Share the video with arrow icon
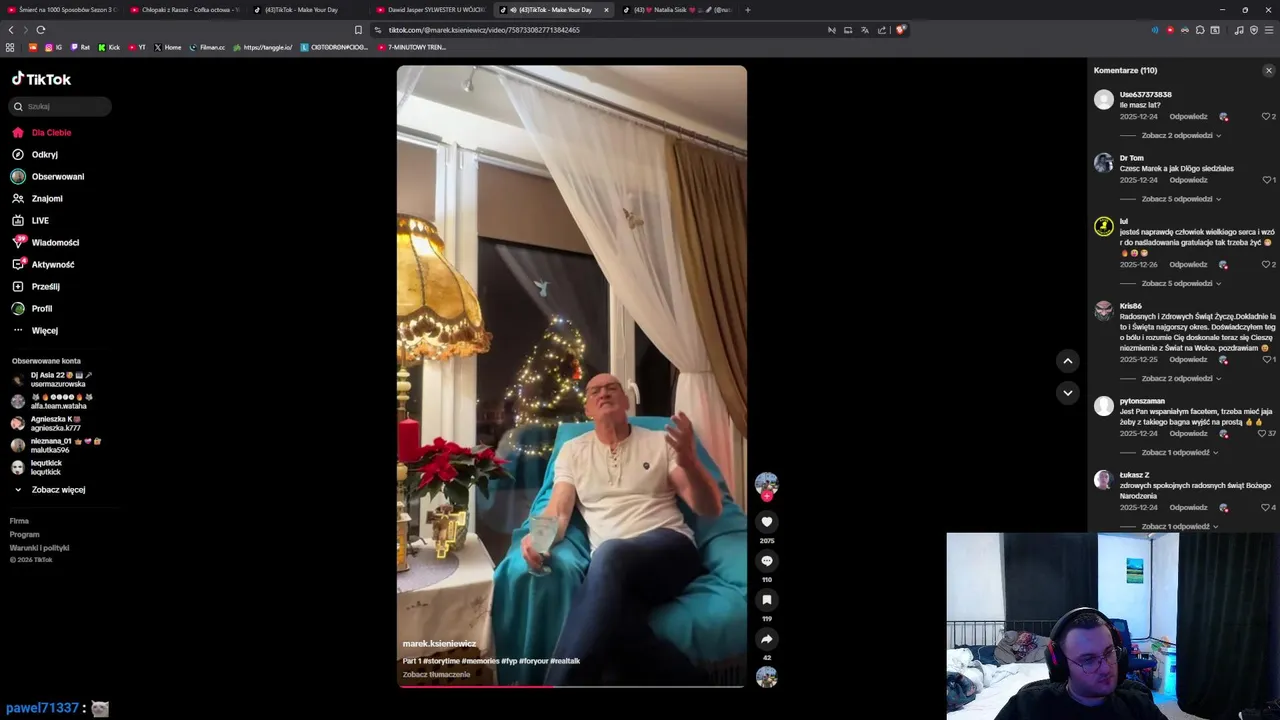Viewport: 1280px width, 720px height. click(767, 639)
